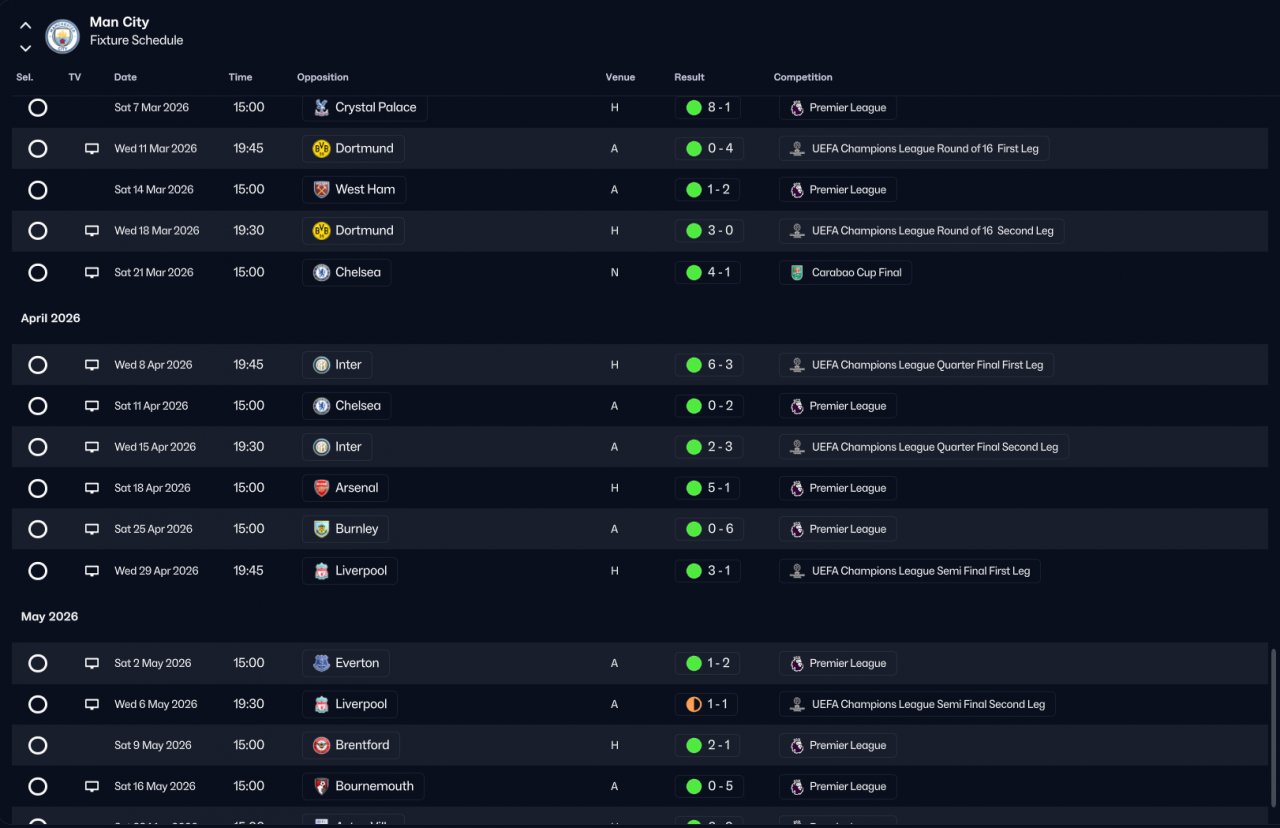Image resolution: width=1280 pixels, height=828 pixels.
Task: Sort fixtures by Date column header
Action: pos(125,77)
